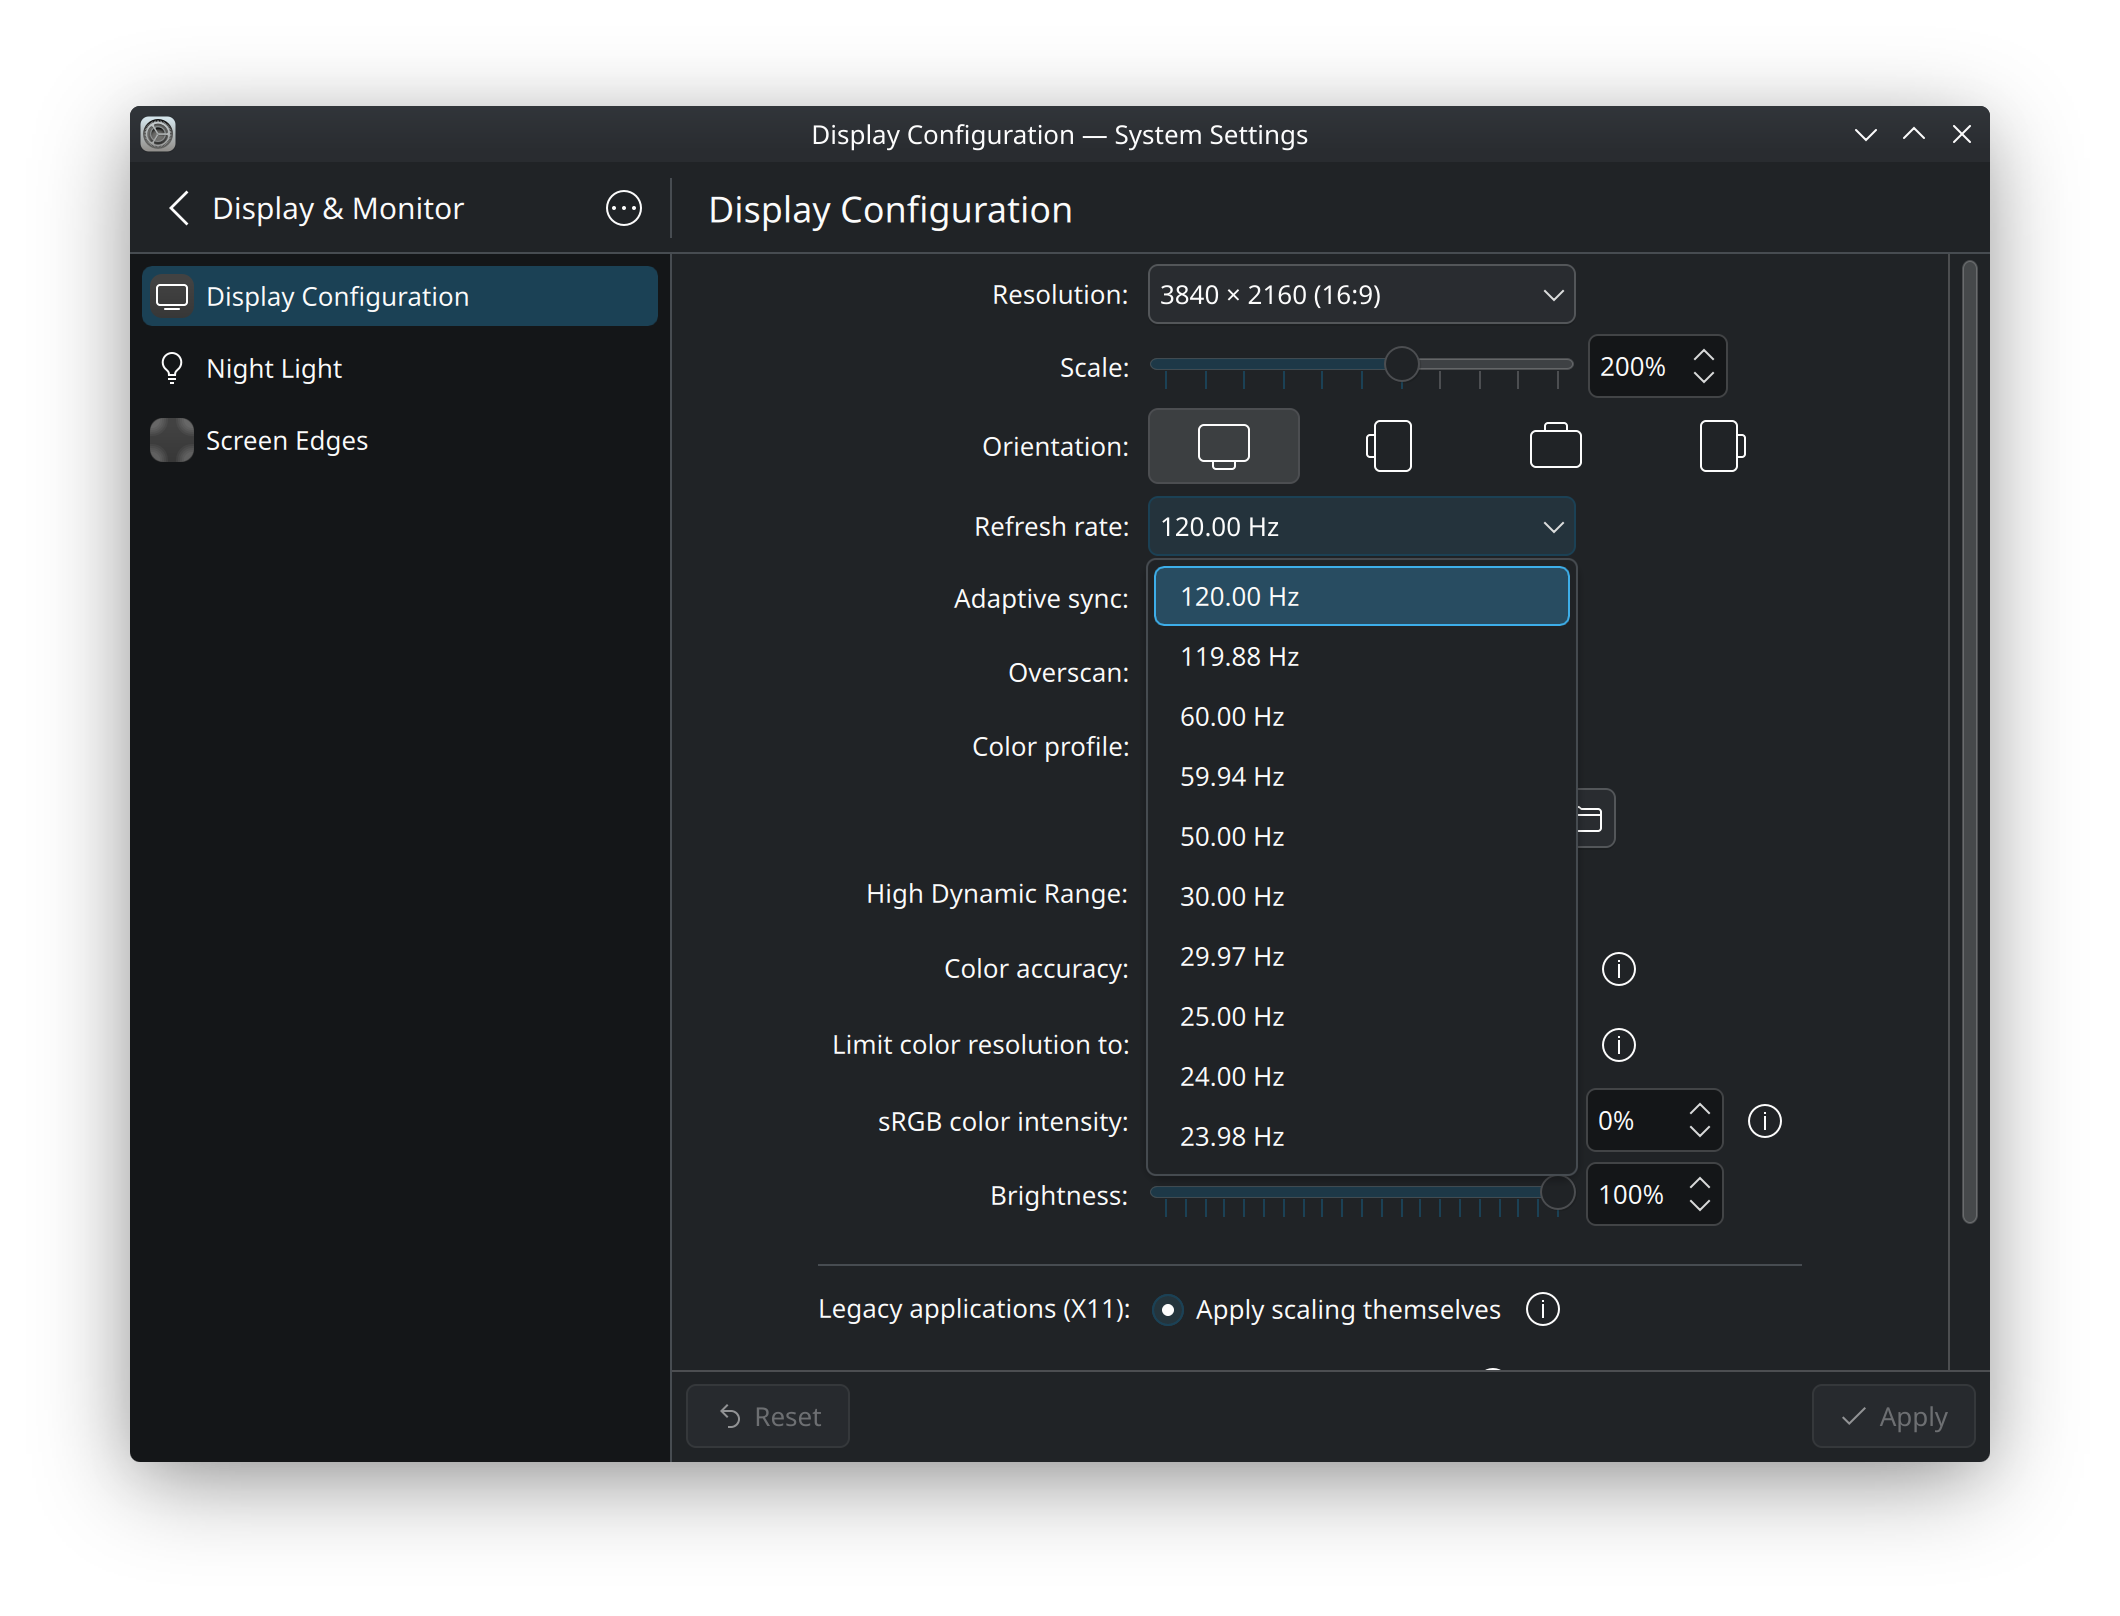Select Apply scaling themselves radio button
This screenshot has height=1616, width=2120.
click(x=1167, y=1309)
